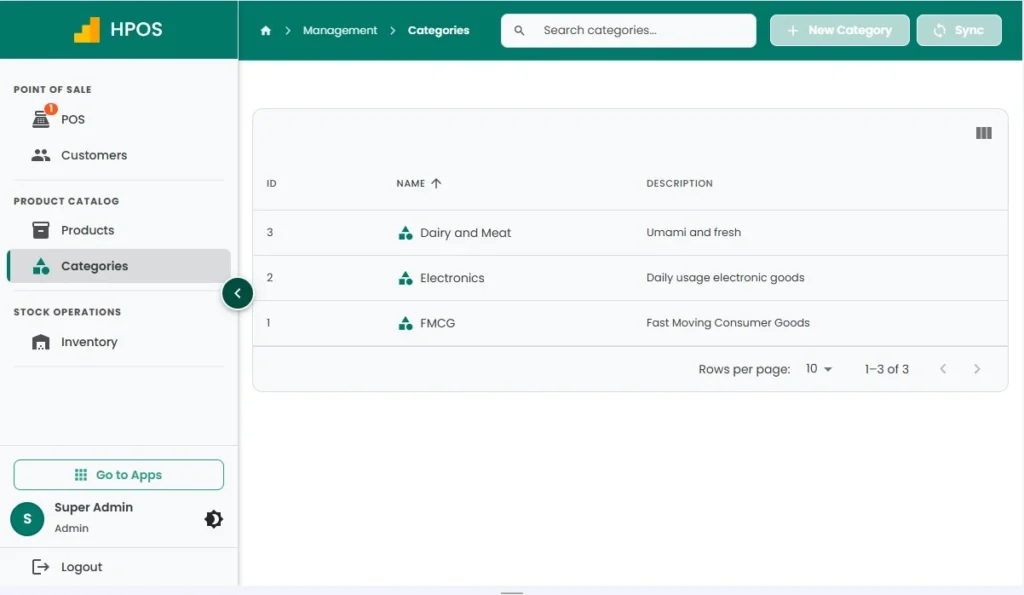This screenshot has height=595, width=1024.
Task: Click the home breadcrumb icon
Action: click(265, 30)
